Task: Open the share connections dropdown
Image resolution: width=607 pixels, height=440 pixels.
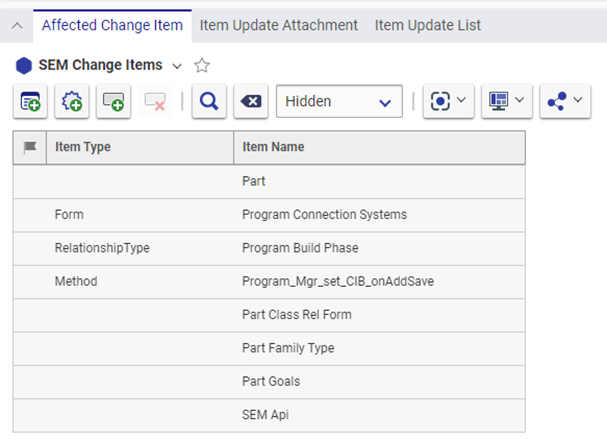Action: (x=564, y=101)
